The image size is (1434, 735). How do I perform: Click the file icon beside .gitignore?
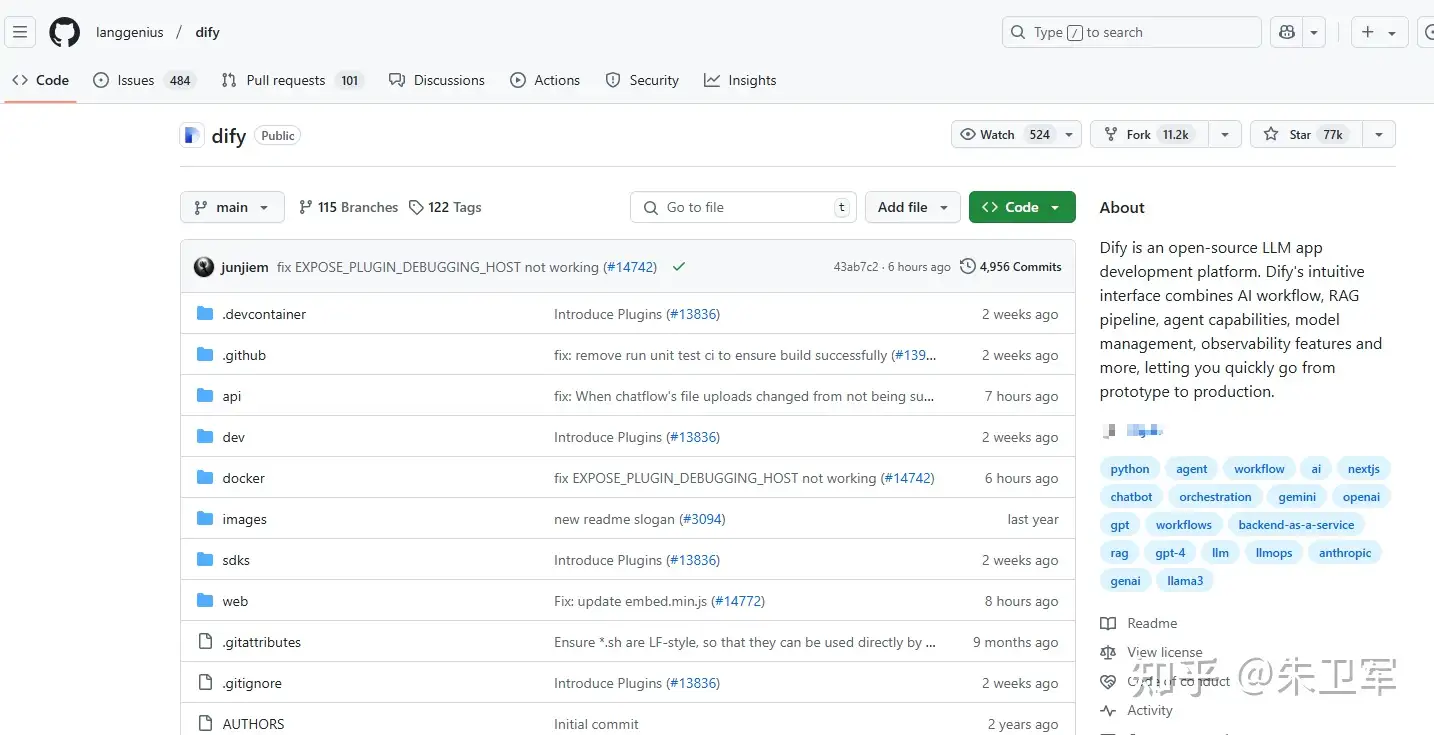point(205,683)
